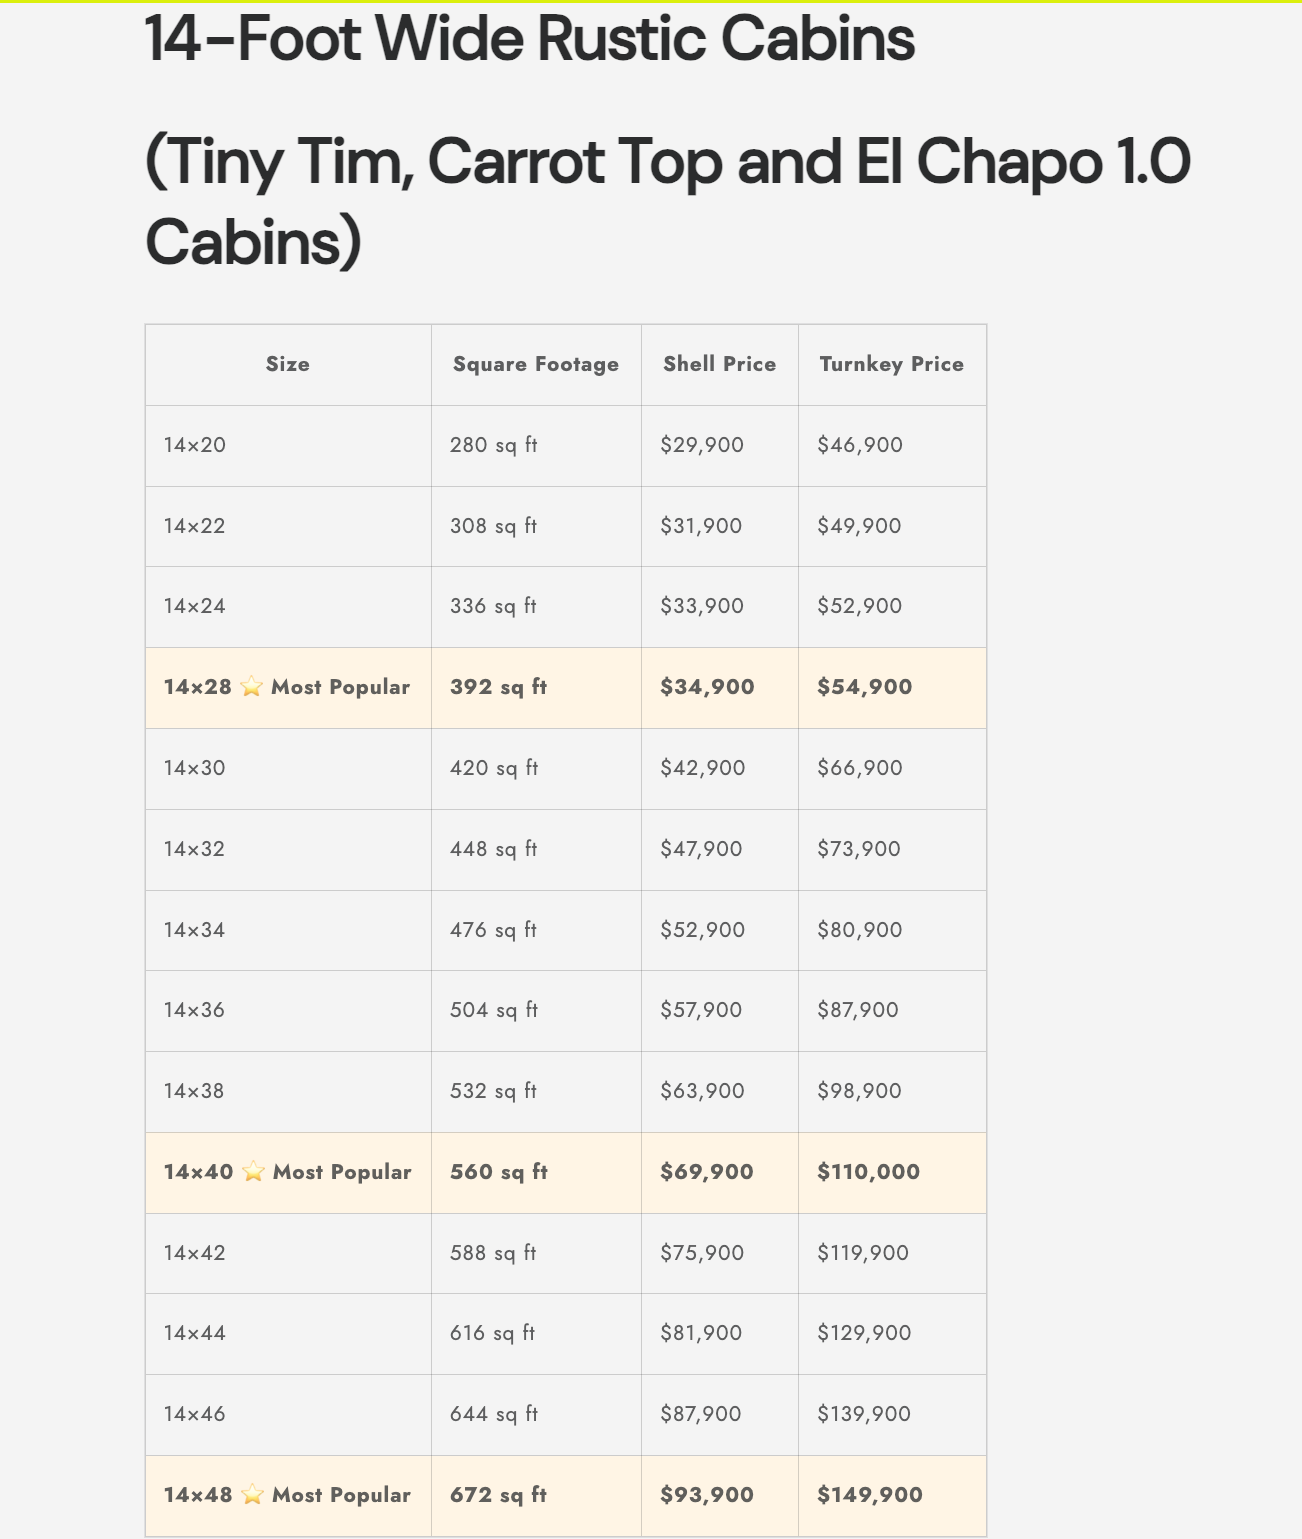
Task: Click the $75,900 shell price cell
Action: [x=702, y=1253]
